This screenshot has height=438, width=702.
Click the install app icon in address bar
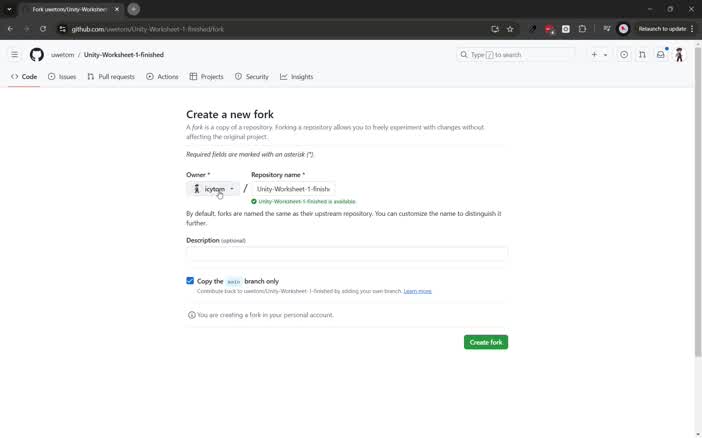tap(495, 29)
